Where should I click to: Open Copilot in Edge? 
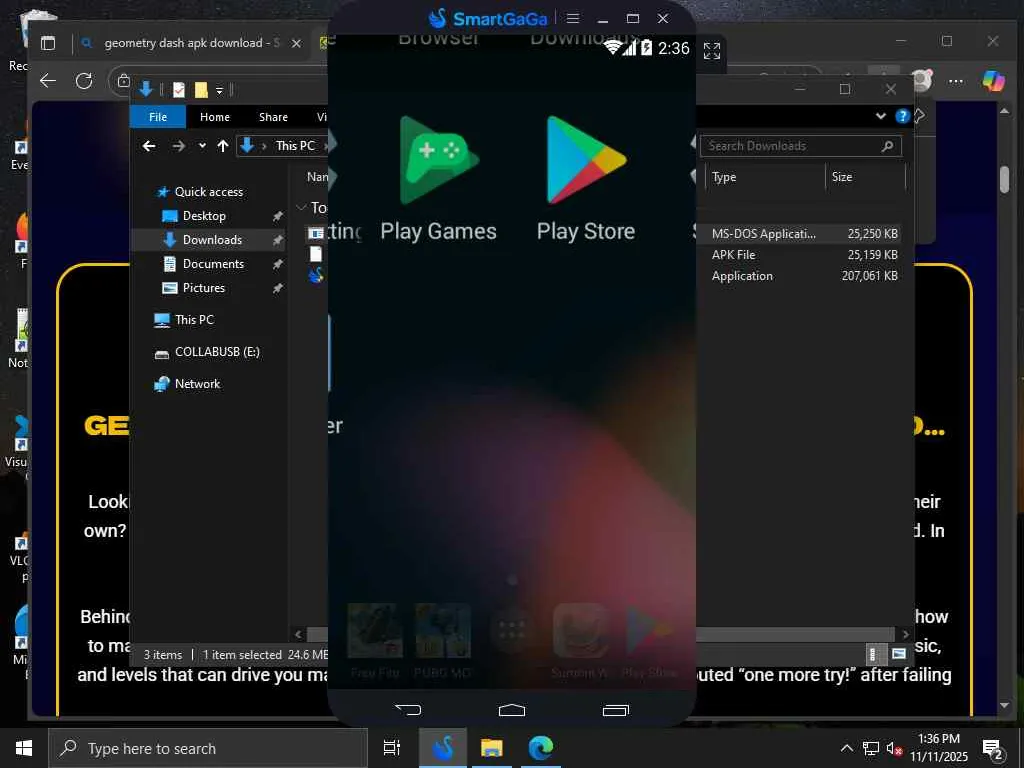click(x=993, y=80)
